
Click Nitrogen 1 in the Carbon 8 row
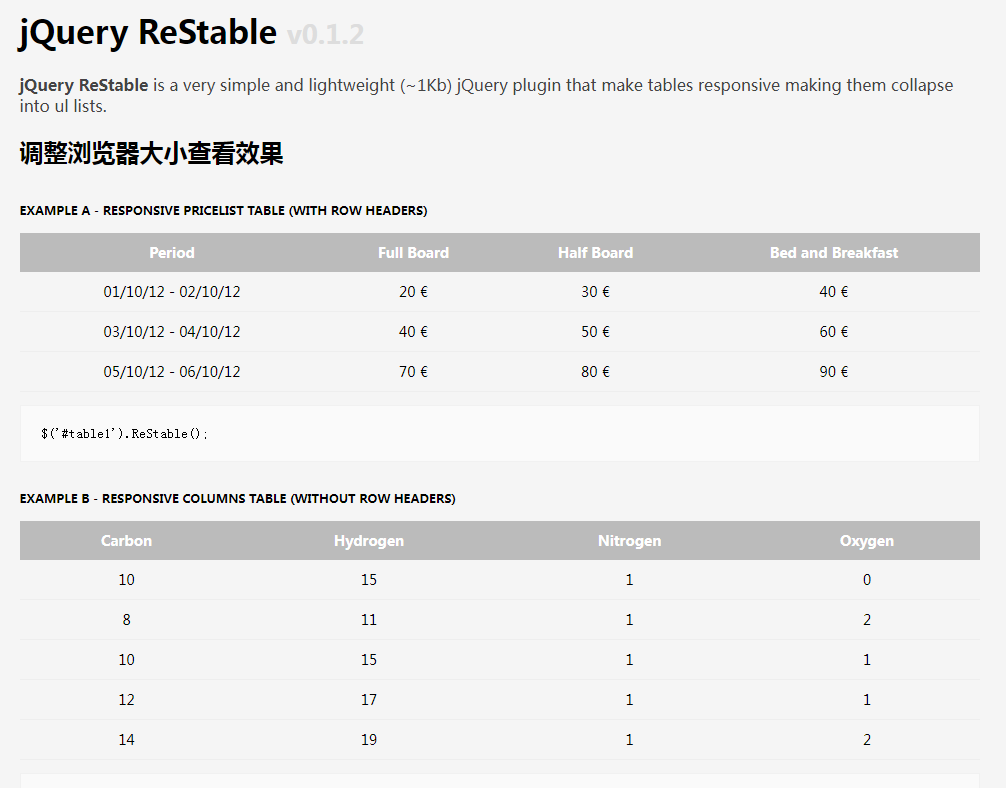pyautogui.click(x=629, y=620)
